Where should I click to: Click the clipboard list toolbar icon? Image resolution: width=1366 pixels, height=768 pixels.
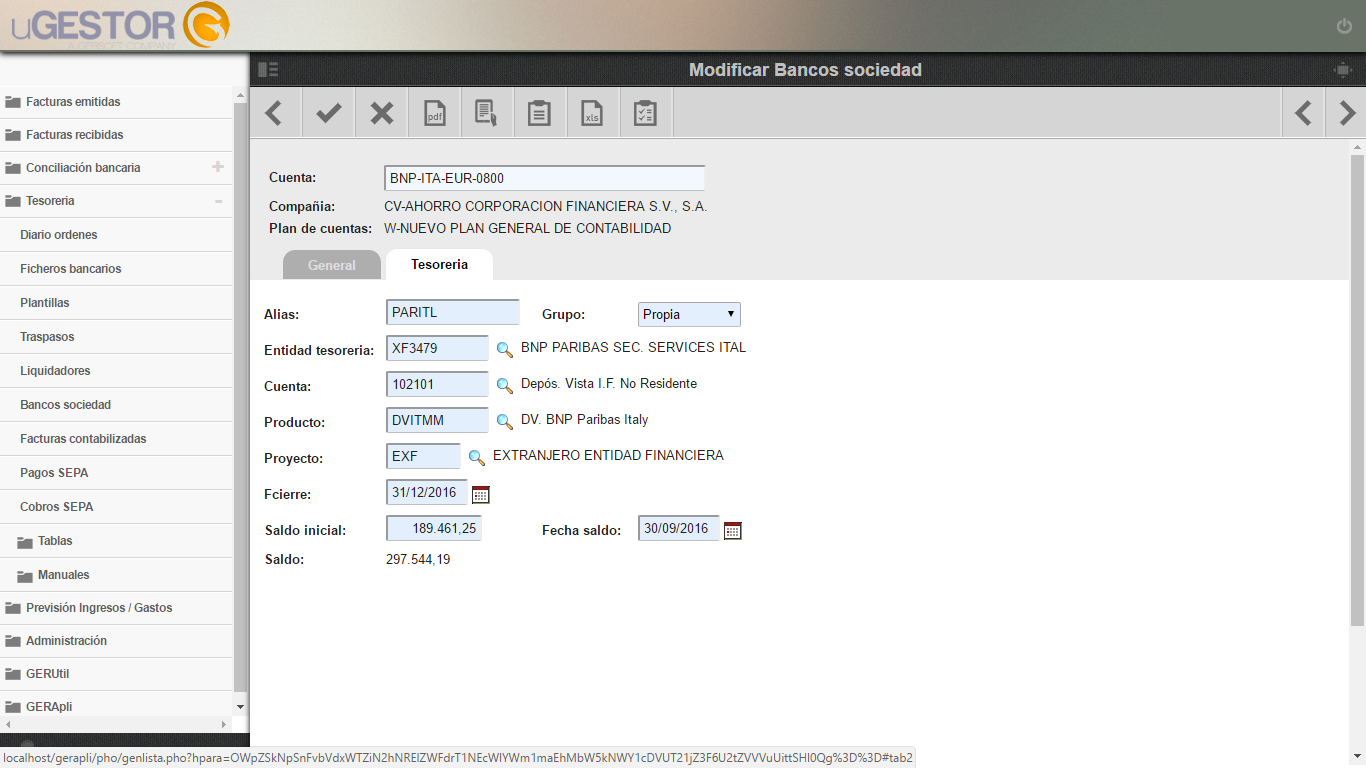(x=540, y=113)
